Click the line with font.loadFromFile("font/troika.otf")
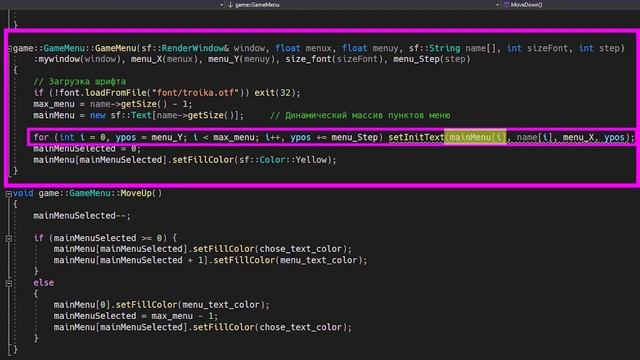This screenshot has width=640, height=360. tap(167, 93)
